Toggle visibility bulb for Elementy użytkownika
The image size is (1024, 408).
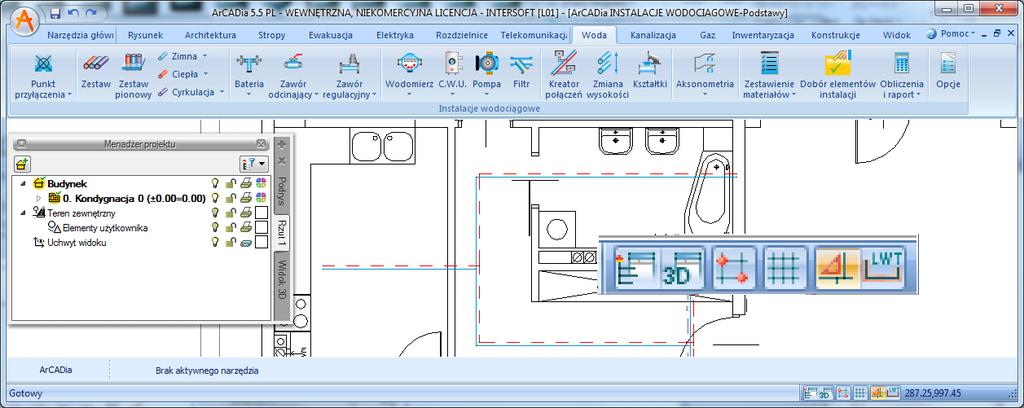click(x=213, y=227)
